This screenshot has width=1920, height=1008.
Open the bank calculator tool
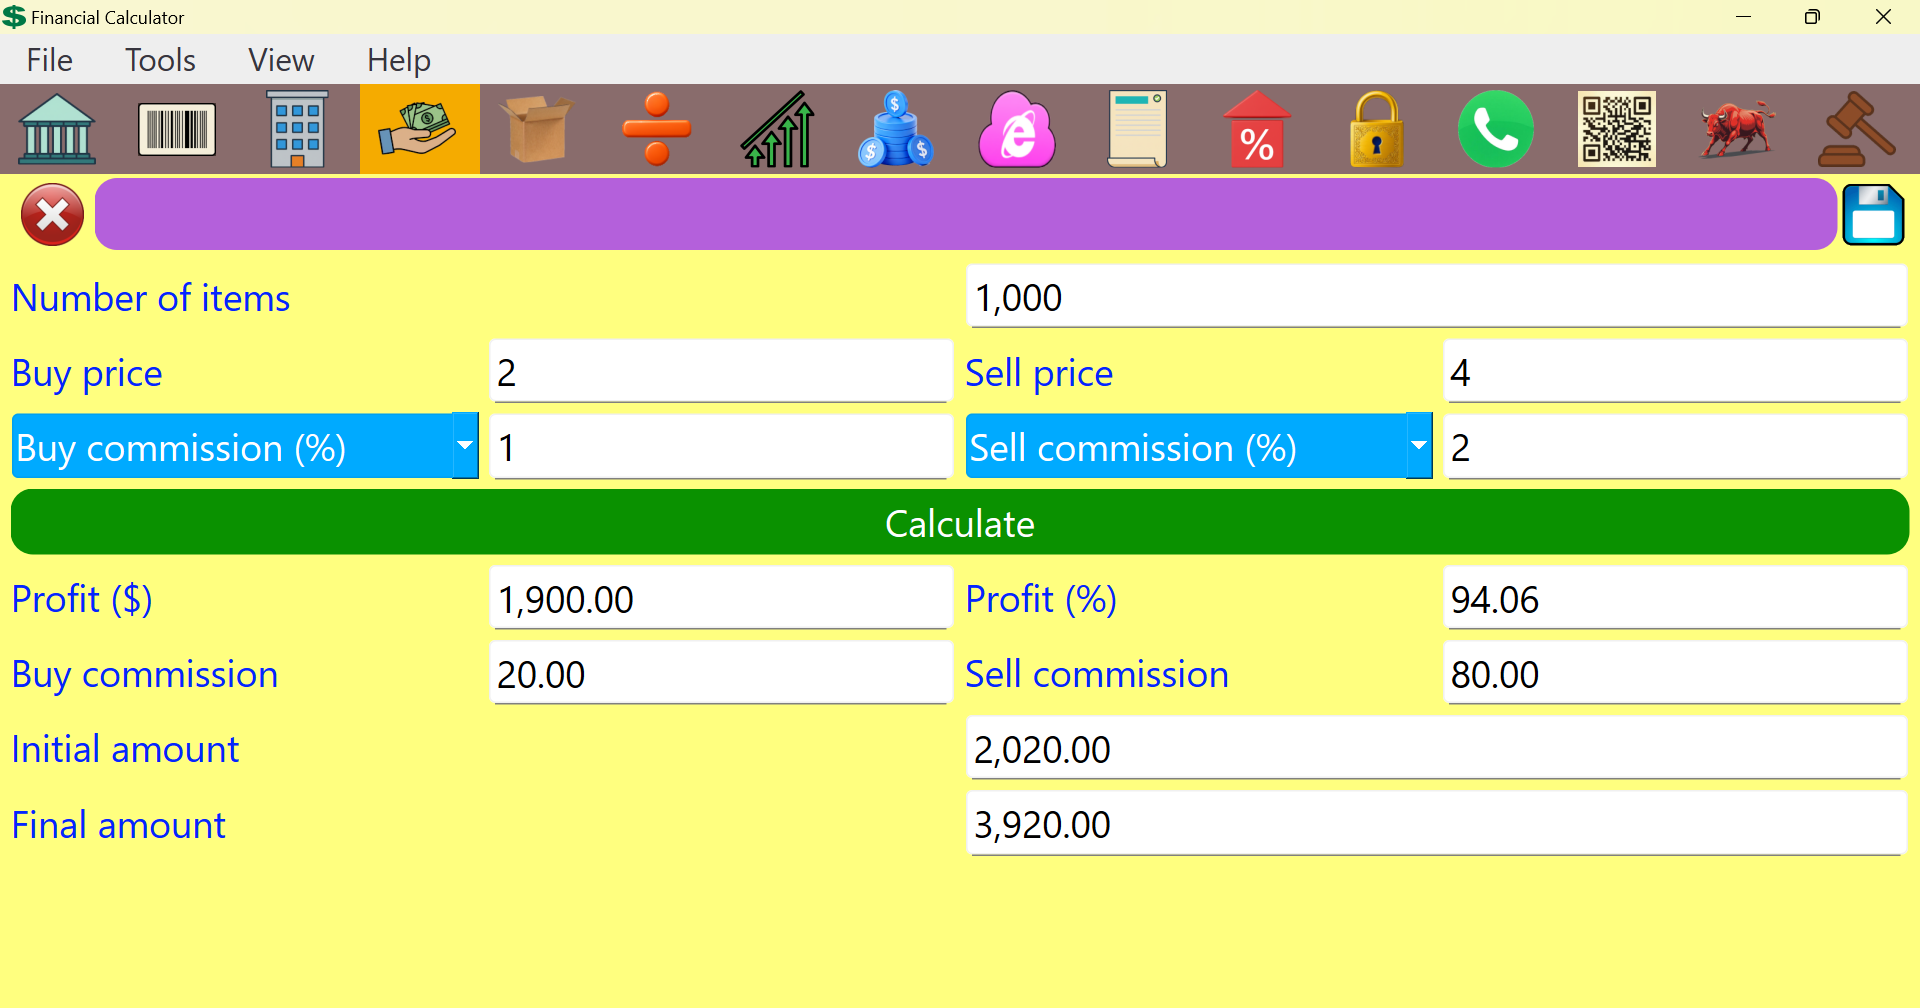pos(57,128)
